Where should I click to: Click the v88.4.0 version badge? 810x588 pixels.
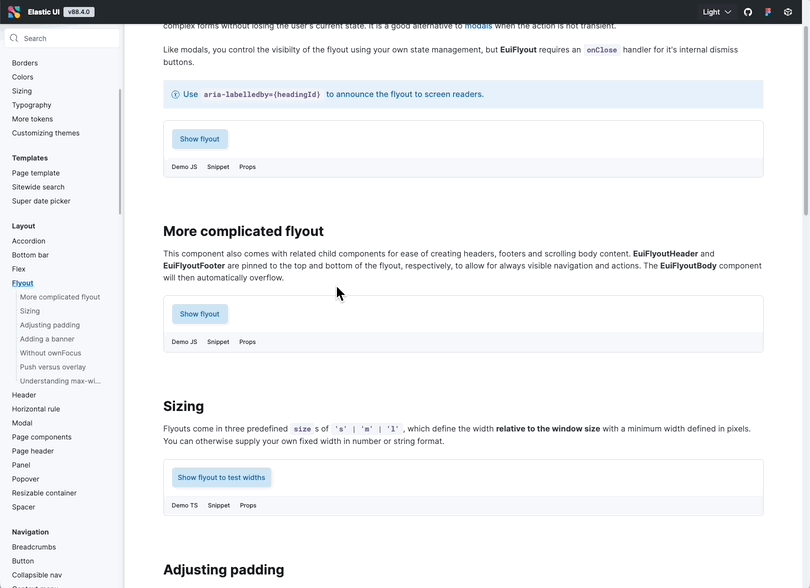pyautogui.click(x=81, y=12)
